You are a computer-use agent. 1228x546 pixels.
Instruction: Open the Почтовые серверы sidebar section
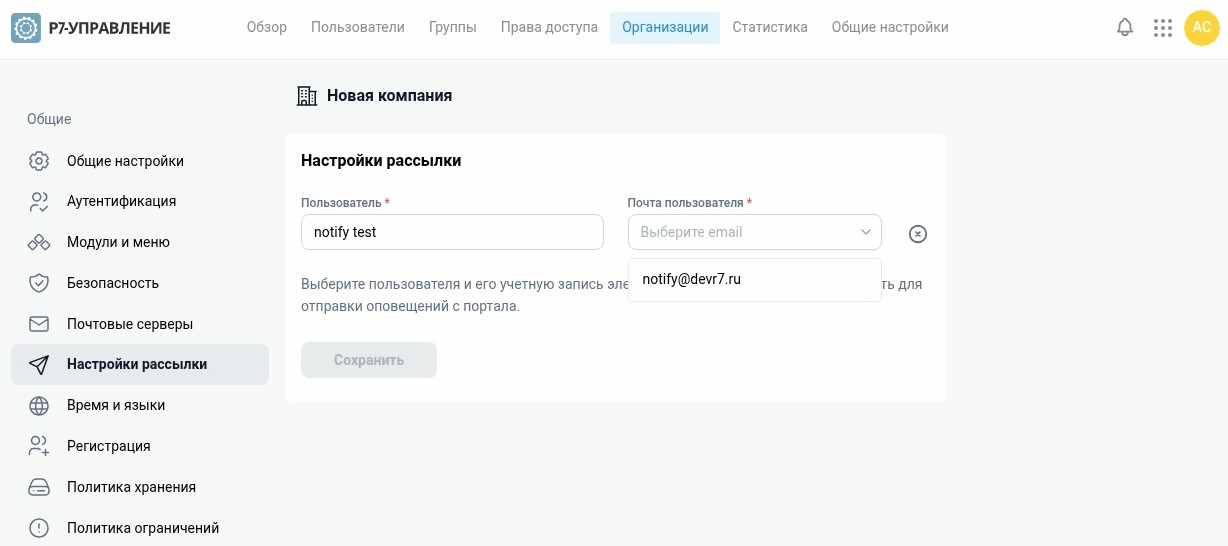(140, 324)
